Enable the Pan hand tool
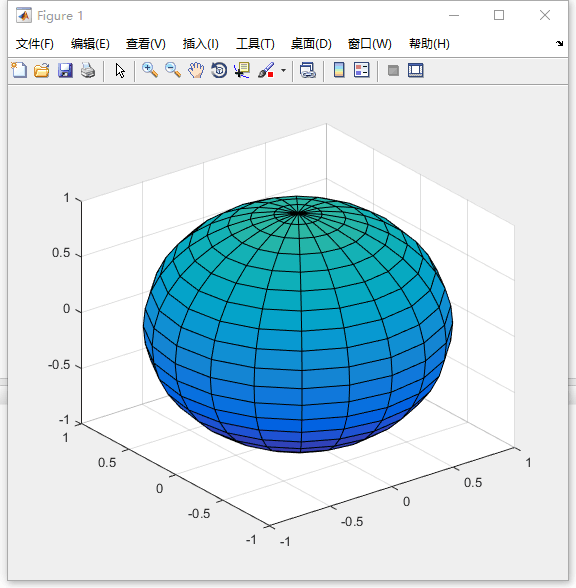This screenshot has width=576, height=588. pyautogui.click(x=196, y=70)
